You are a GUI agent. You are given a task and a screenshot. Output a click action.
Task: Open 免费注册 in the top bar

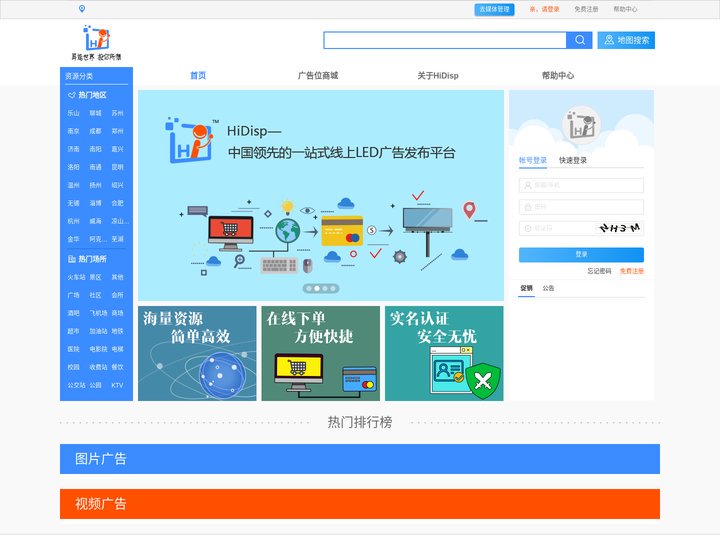(586, 9)
